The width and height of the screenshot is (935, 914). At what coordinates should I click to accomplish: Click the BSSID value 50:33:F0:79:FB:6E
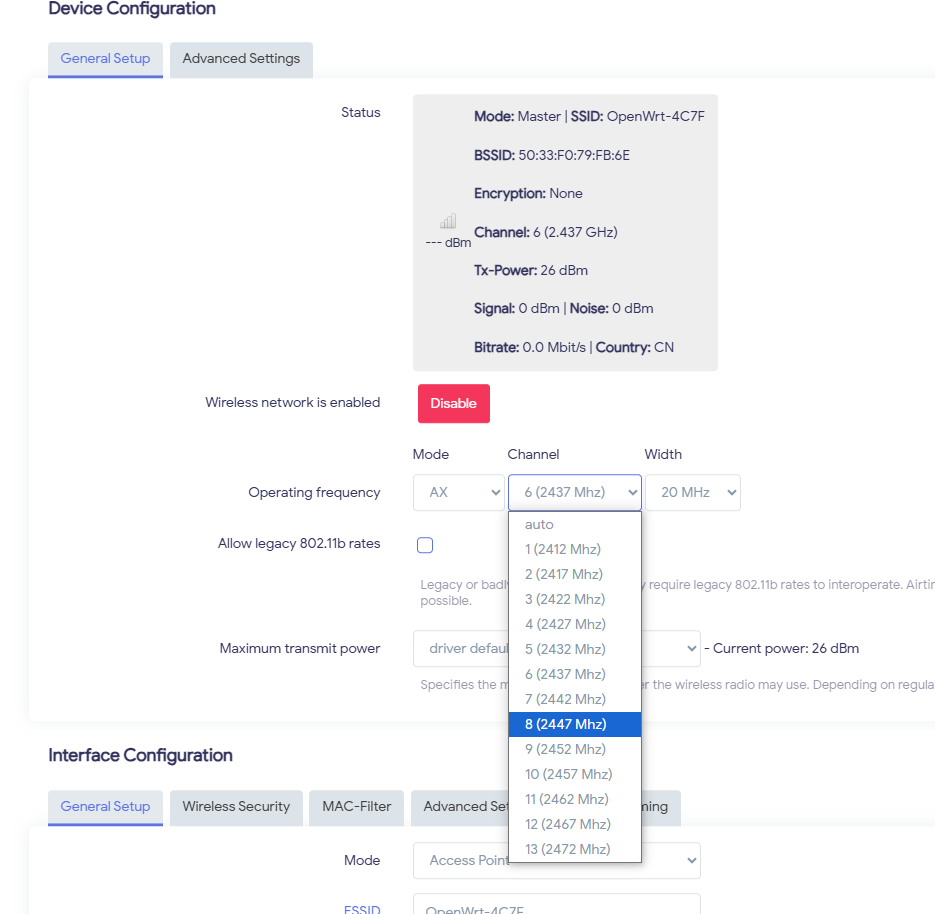tap(574, 156)
